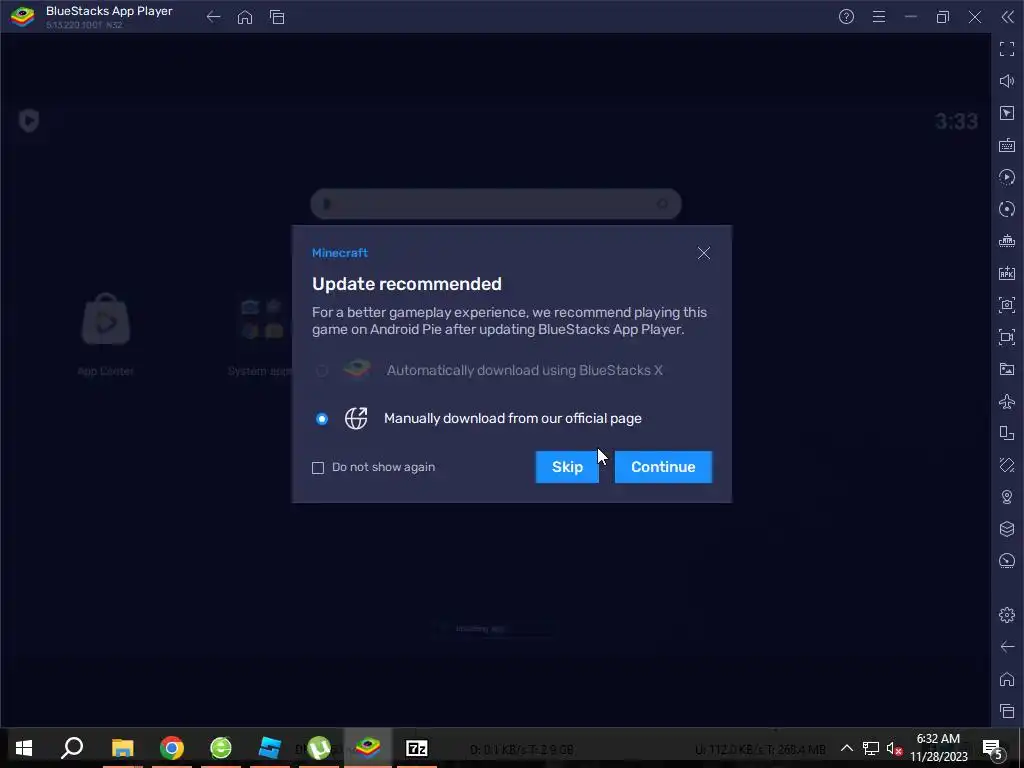Open App Center in BlueStacks home

106,334
